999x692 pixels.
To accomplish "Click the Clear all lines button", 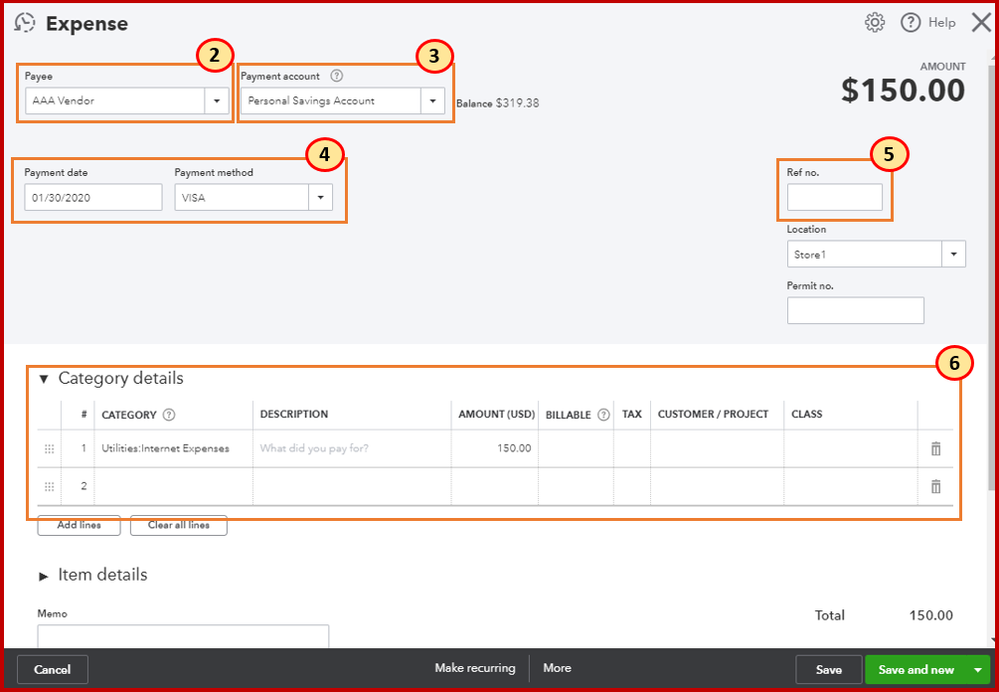I will click(x=179, y=525).
